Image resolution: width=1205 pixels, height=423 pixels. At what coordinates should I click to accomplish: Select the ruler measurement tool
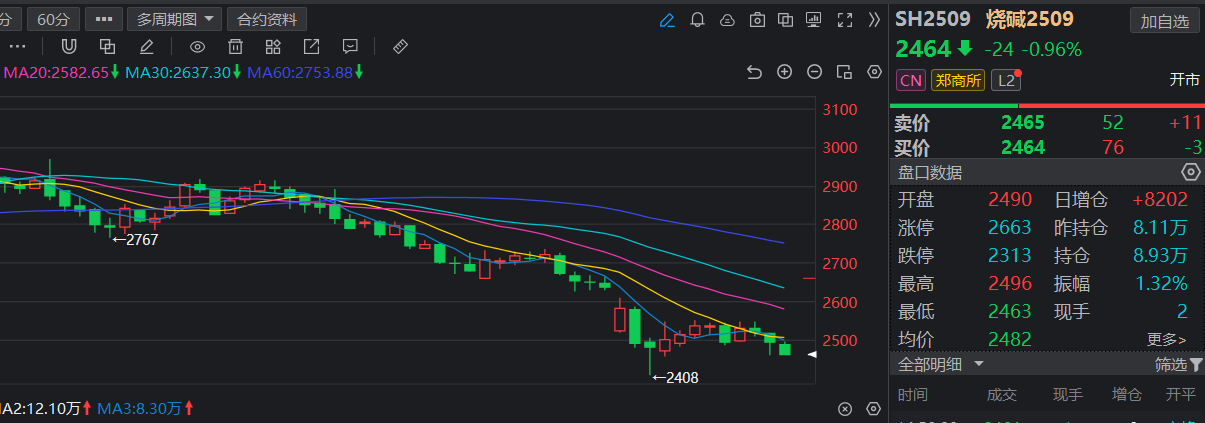[399, 46]
